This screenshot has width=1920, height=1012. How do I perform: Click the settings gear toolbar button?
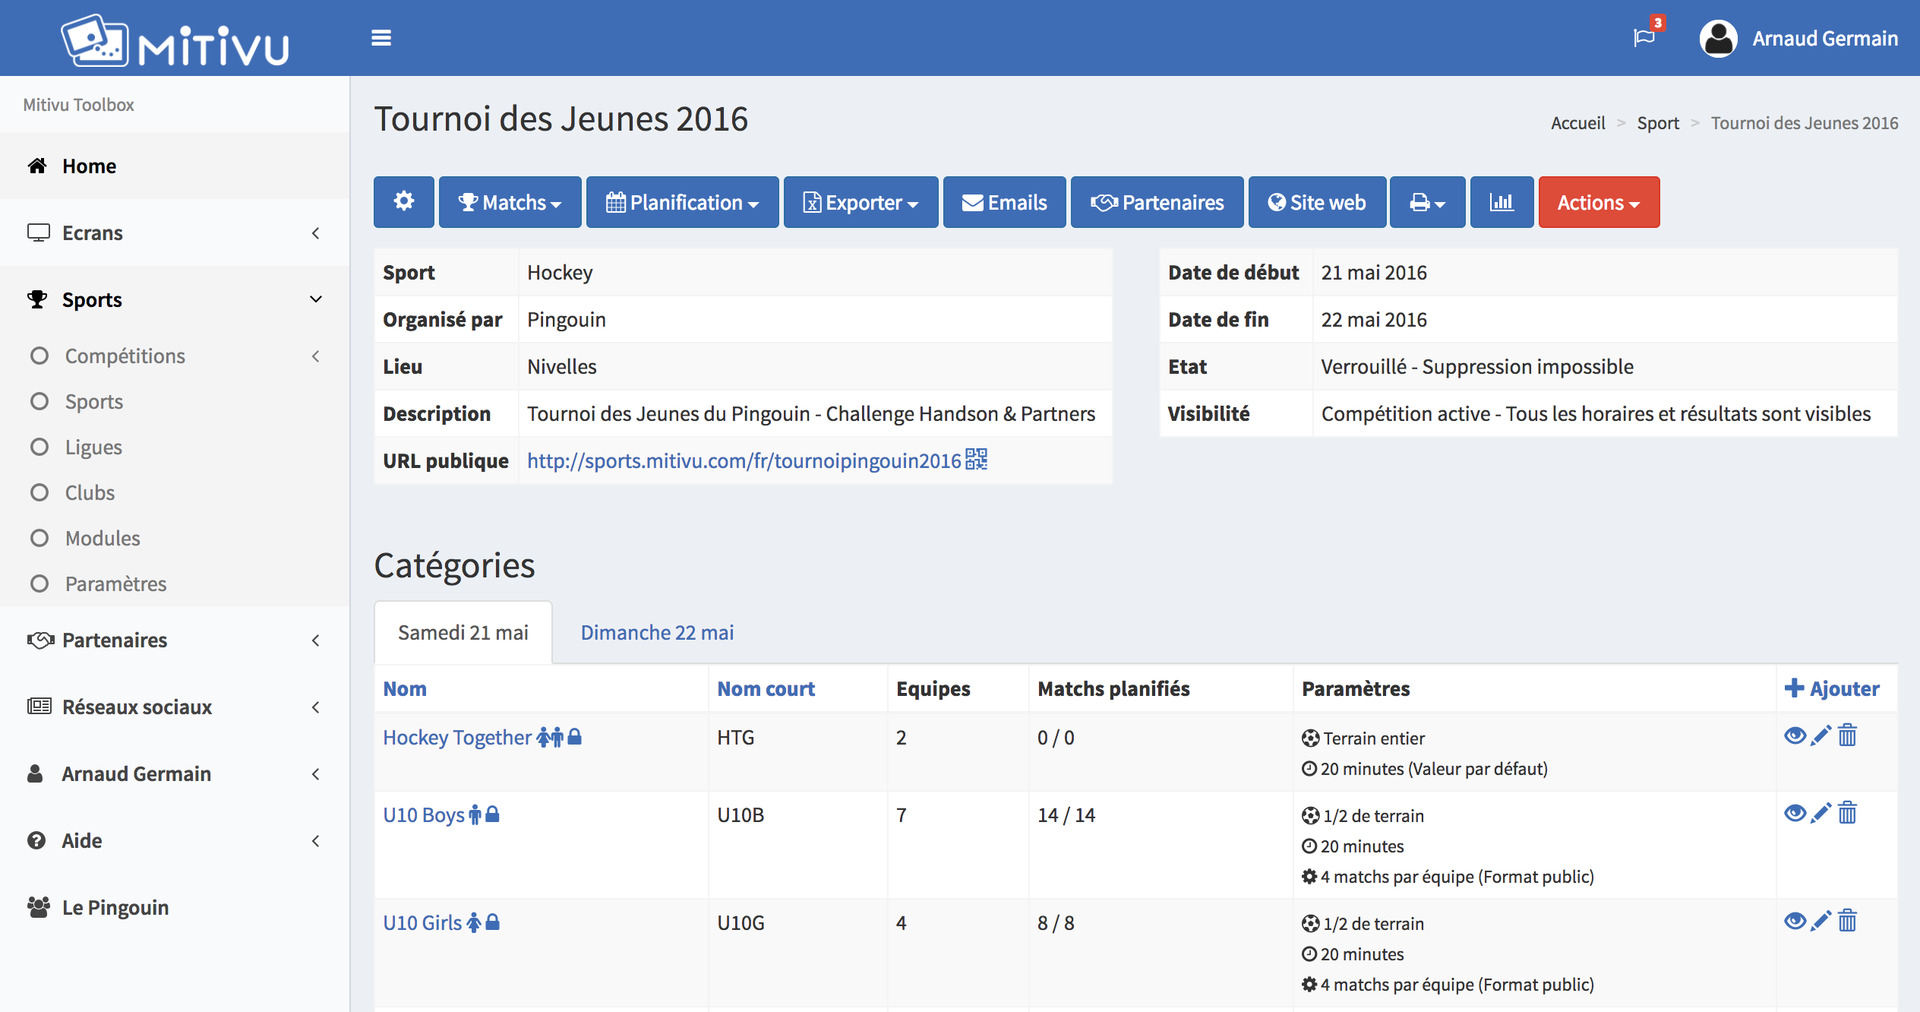tap(404, 202)
